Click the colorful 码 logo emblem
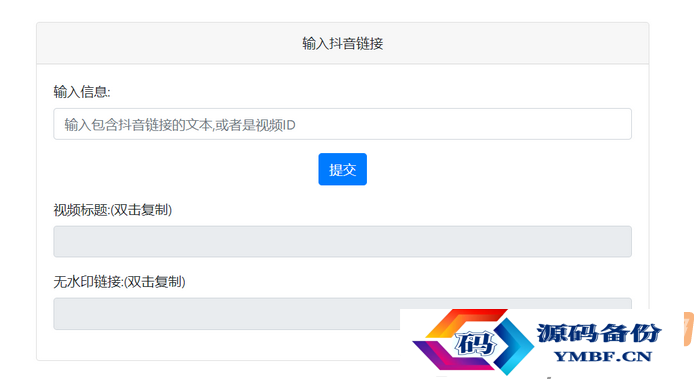The image size is (694, 387). pyautogui.click(x=473, y=342)
